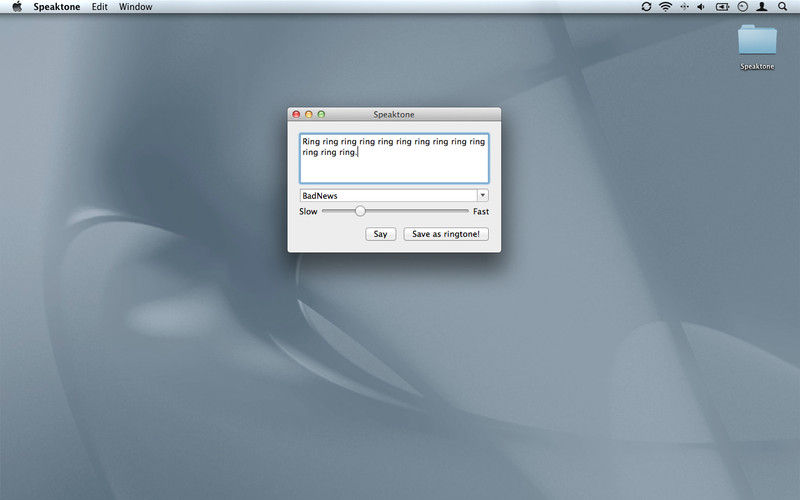Image resolution: width=800 pixels, height=500 pixels.
Task: Open the user account menu icon
Action: (x=762, y=7)
